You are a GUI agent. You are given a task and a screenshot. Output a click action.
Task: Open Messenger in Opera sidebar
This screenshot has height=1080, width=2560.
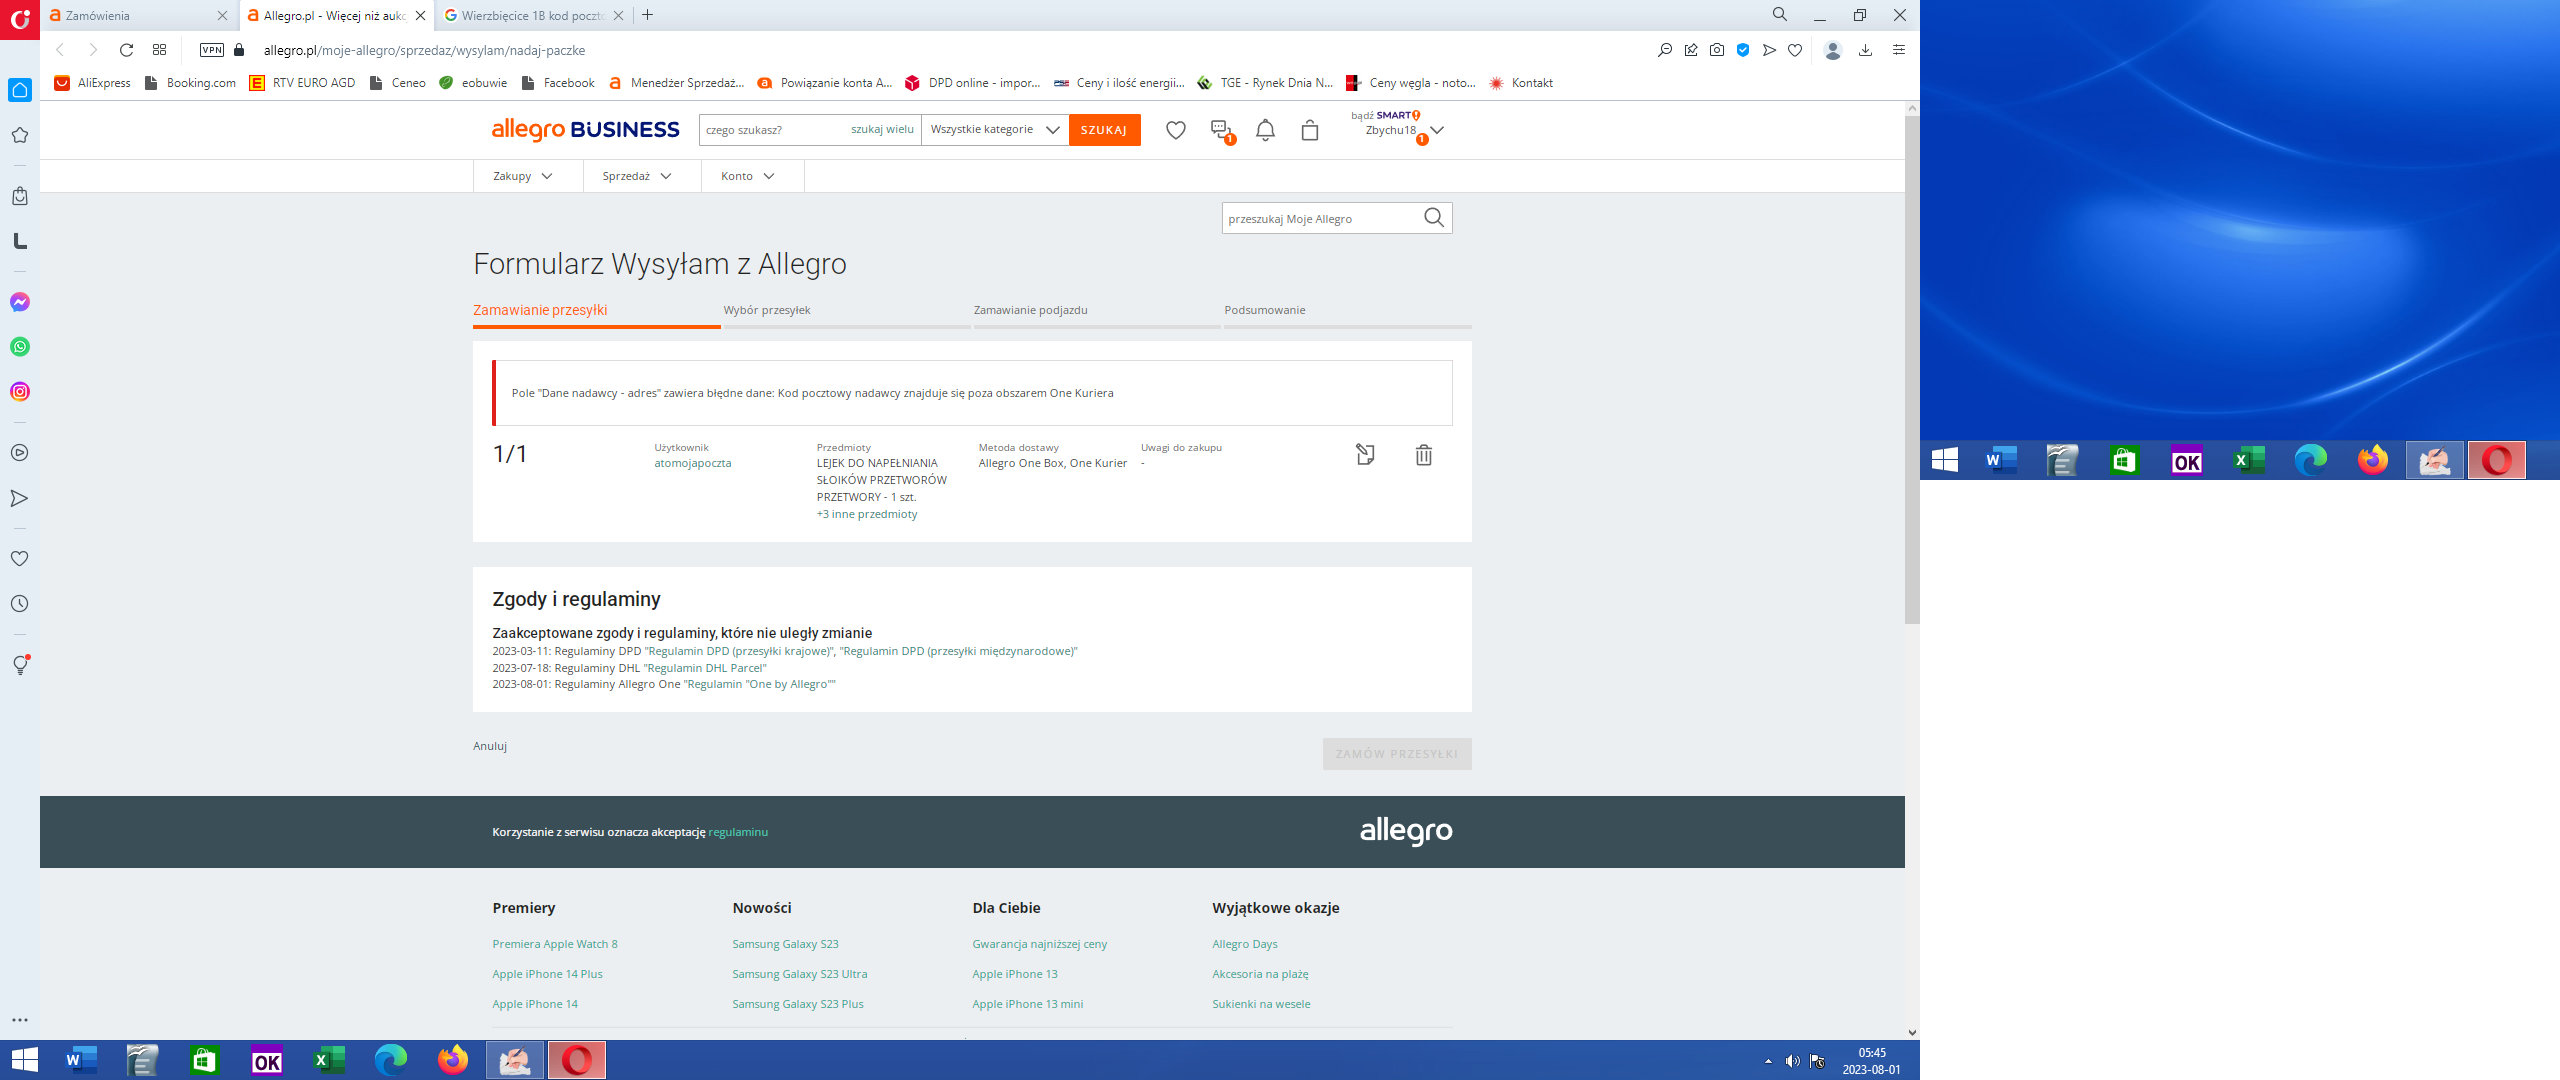click(20, 302)
